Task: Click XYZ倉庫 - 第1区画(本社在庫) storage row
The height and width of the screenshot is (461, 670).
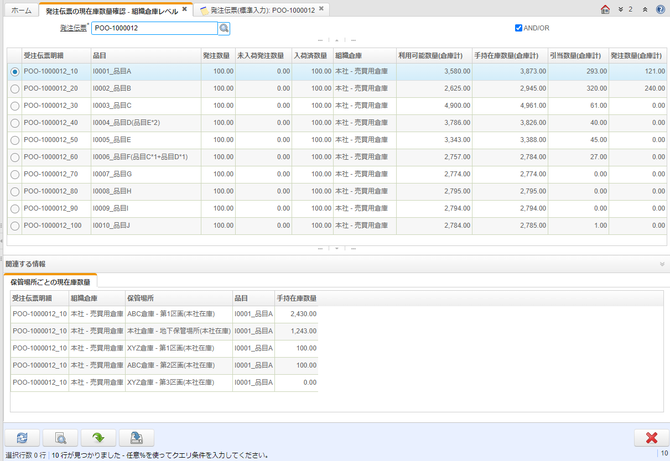Action: 164,348
